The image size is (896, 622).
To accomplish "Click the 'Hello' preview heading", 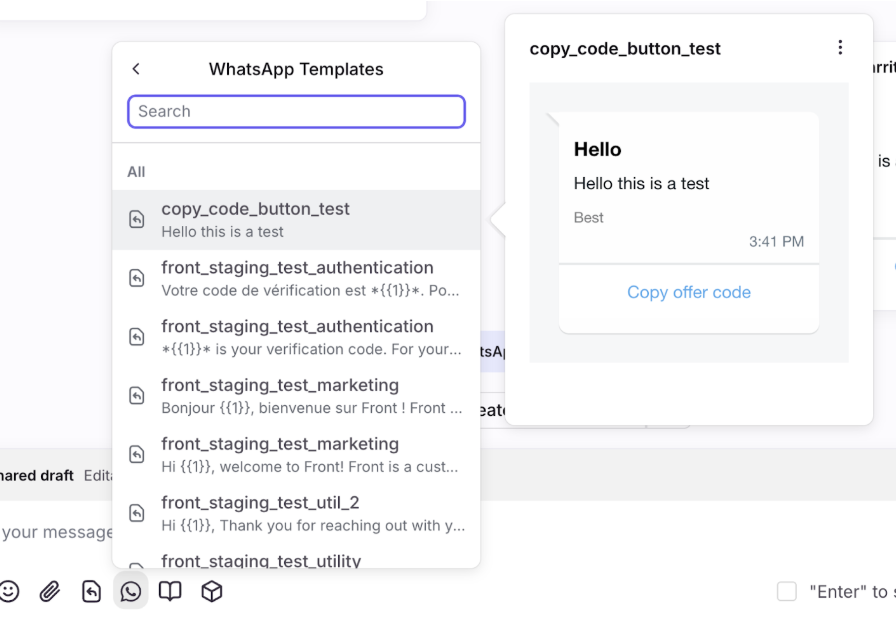I will point(597,149).
